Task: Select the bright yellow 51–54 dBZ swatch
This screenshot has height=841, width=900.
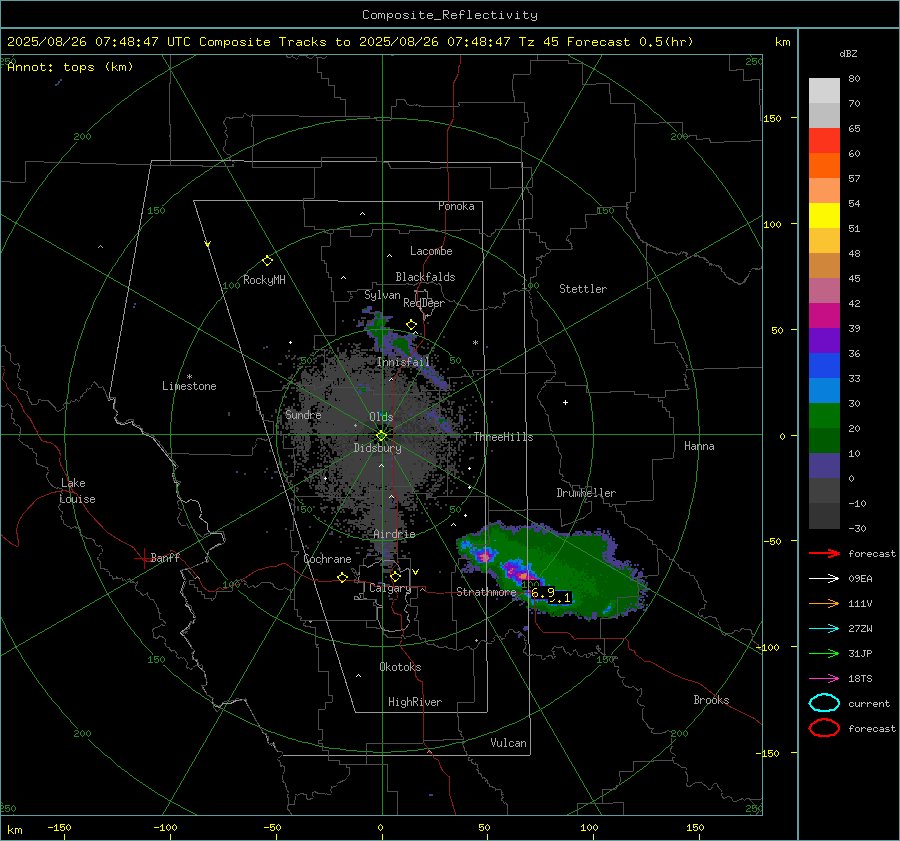Action: (x=824, y=215)
